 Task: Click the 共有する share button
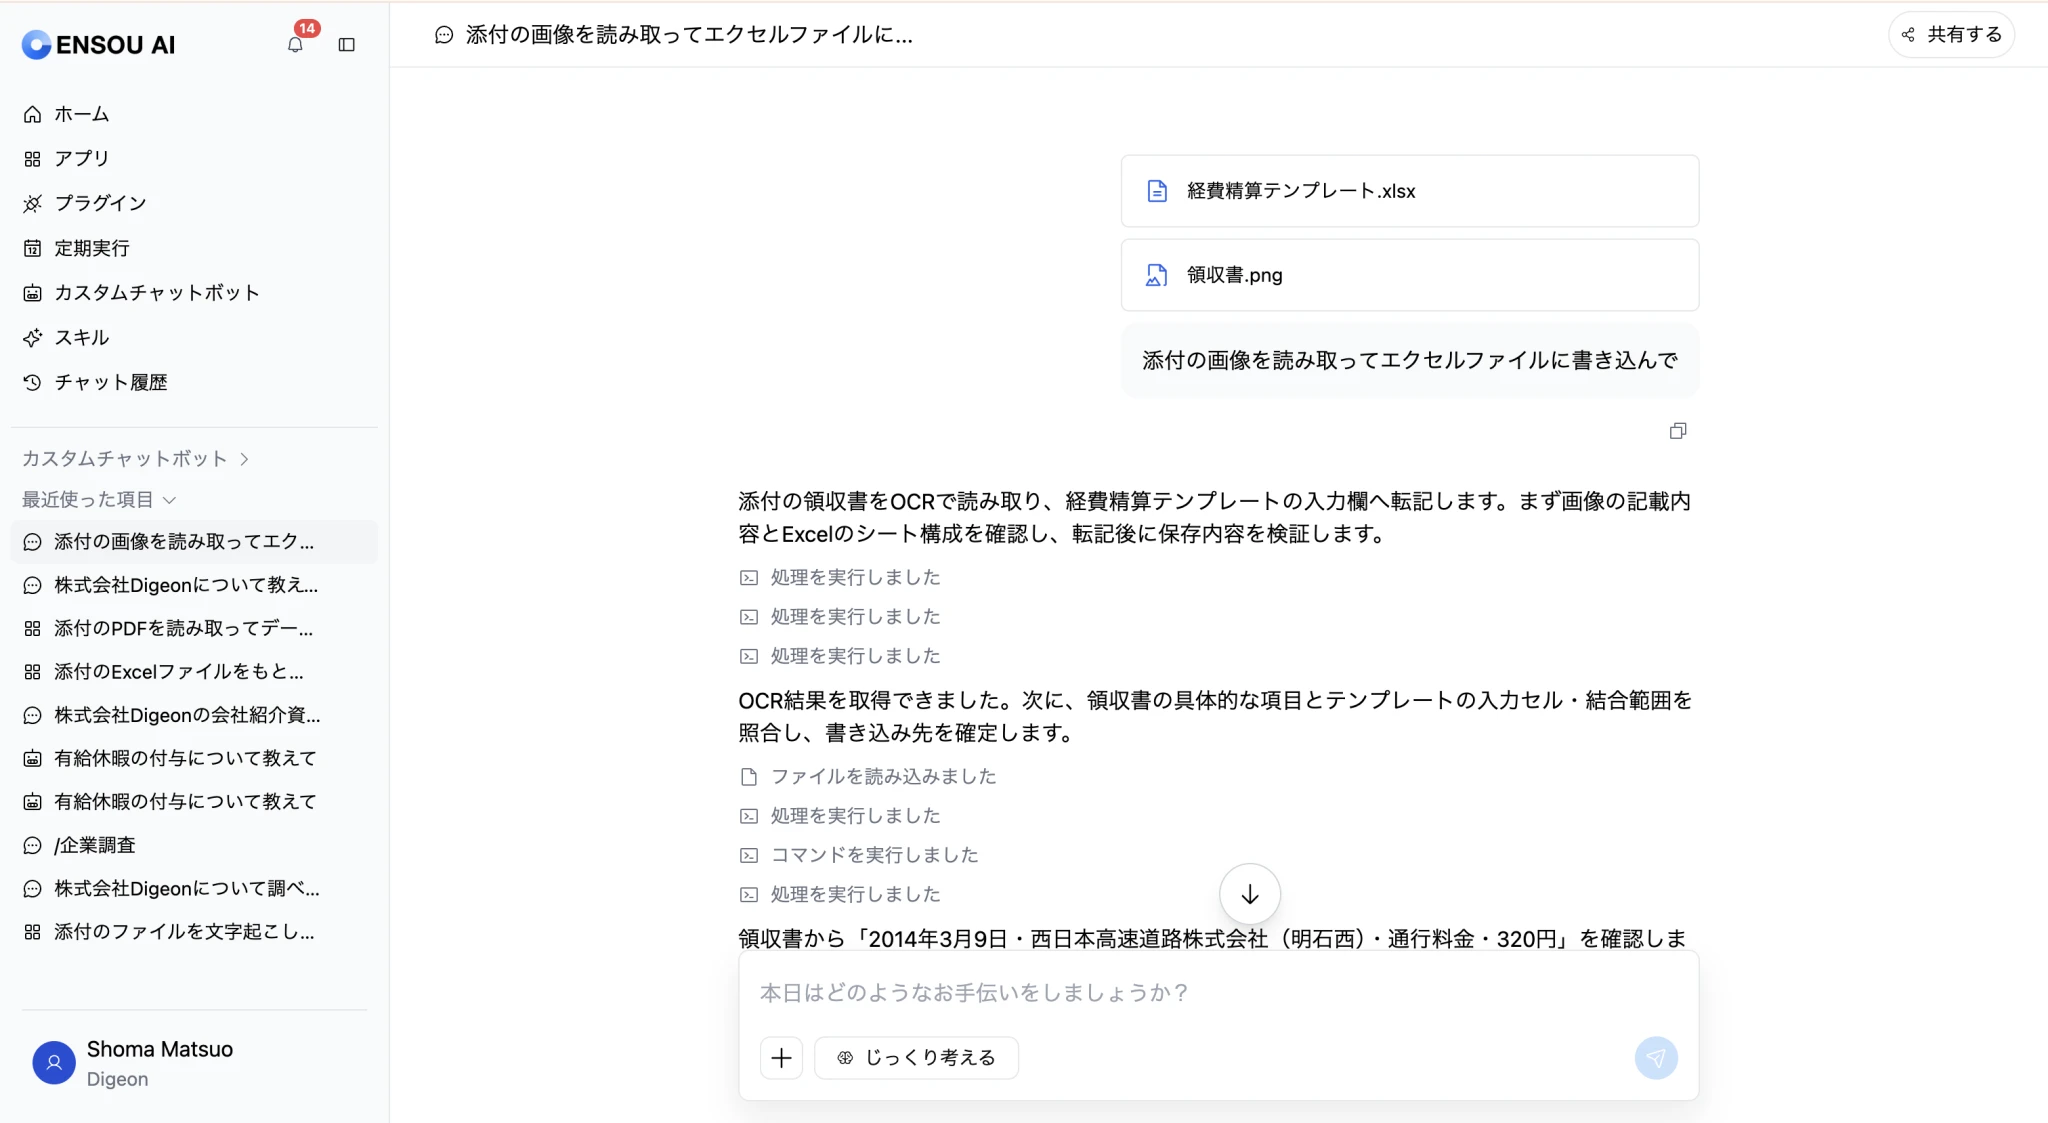tap(1951, 35)
